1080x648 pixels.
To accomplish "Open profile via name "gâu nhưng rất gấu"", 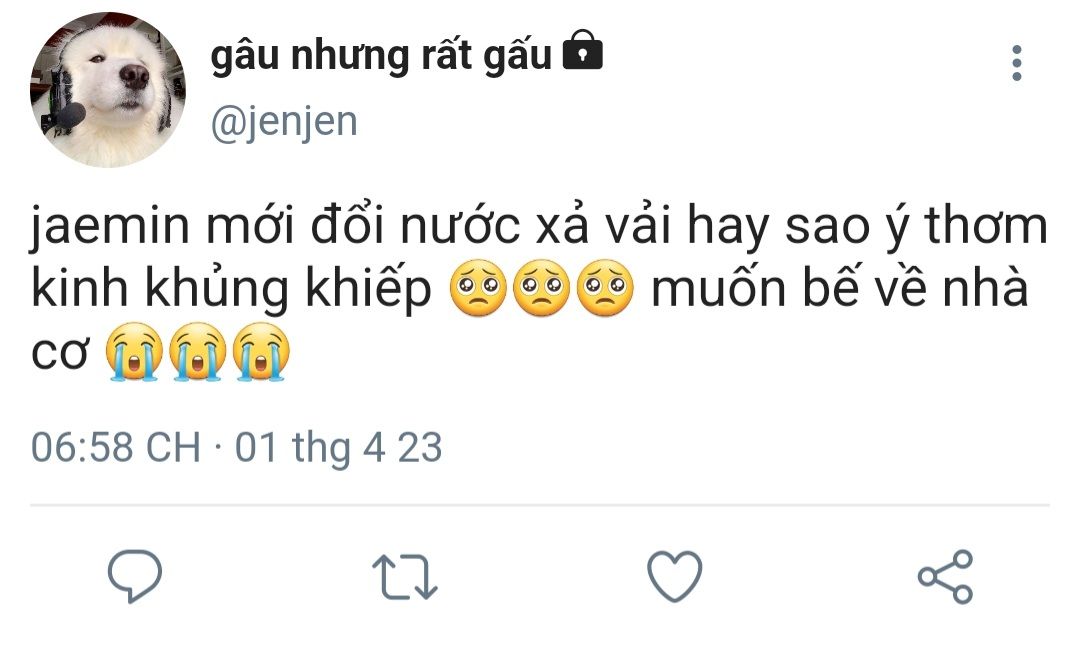I will (x=381, y=57).
